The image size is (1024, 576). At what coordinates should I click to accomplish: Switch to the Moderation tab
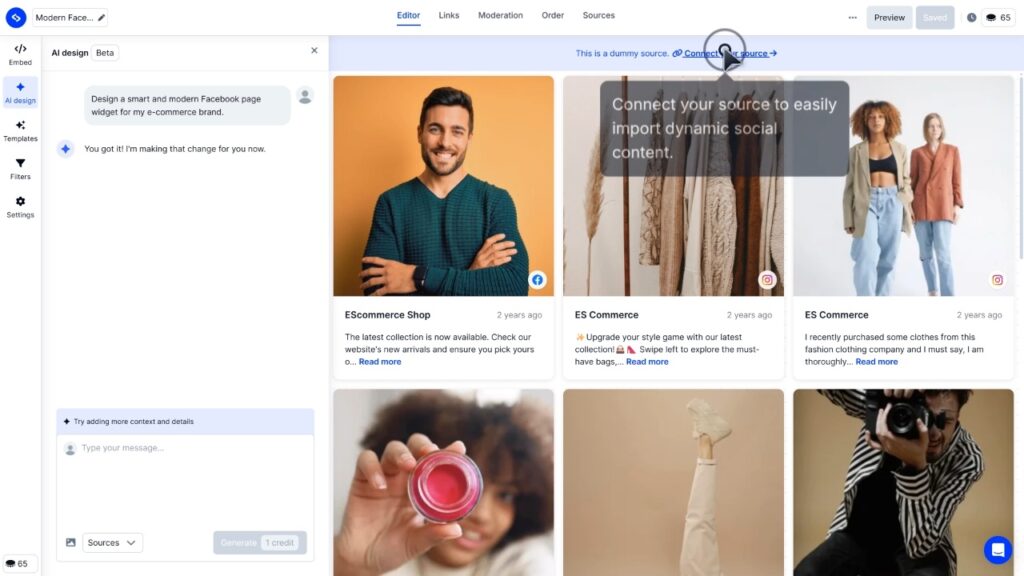(x=500, y=15)
